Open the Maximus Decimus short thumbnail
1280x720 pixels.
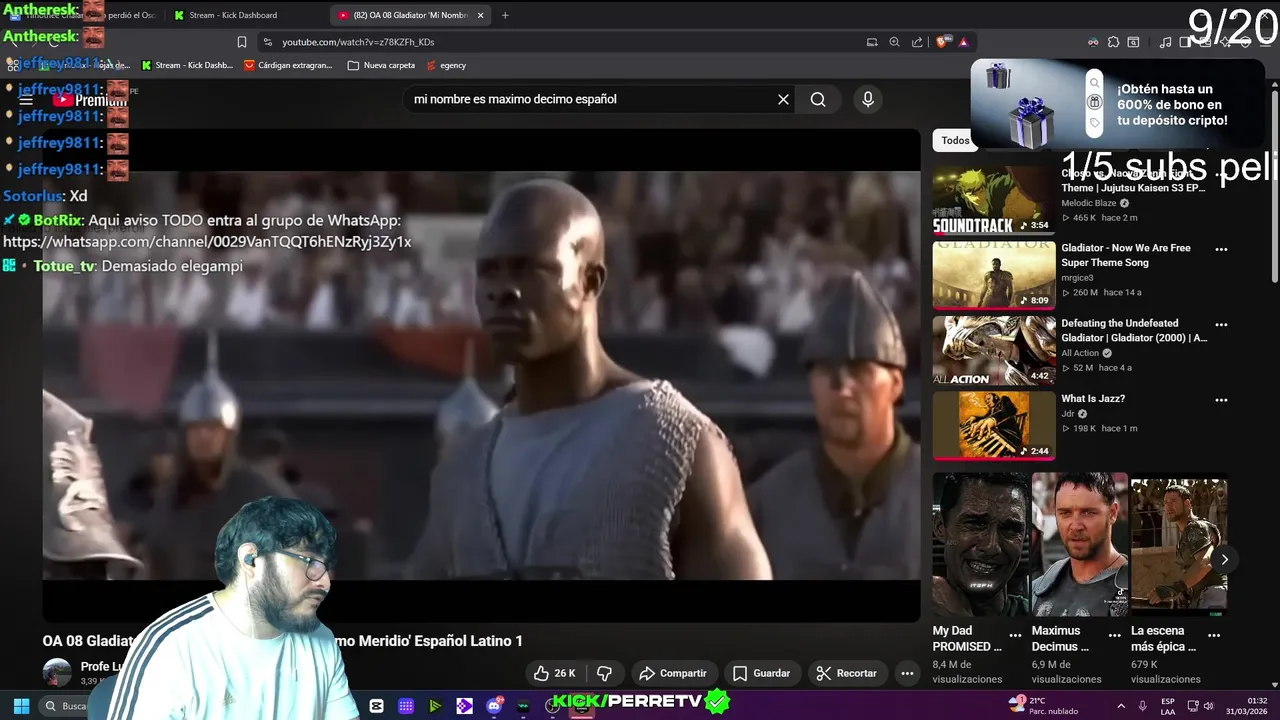(1079, 545)
